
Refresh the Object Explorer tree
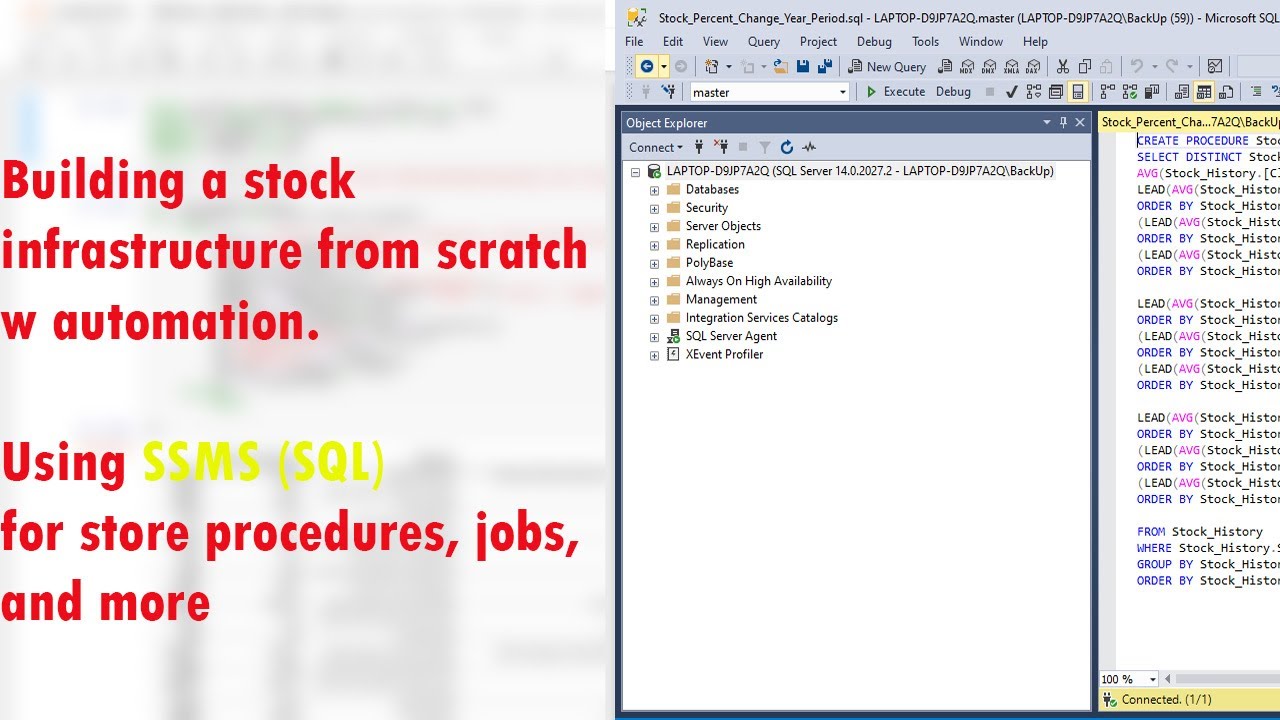(787, 147)
